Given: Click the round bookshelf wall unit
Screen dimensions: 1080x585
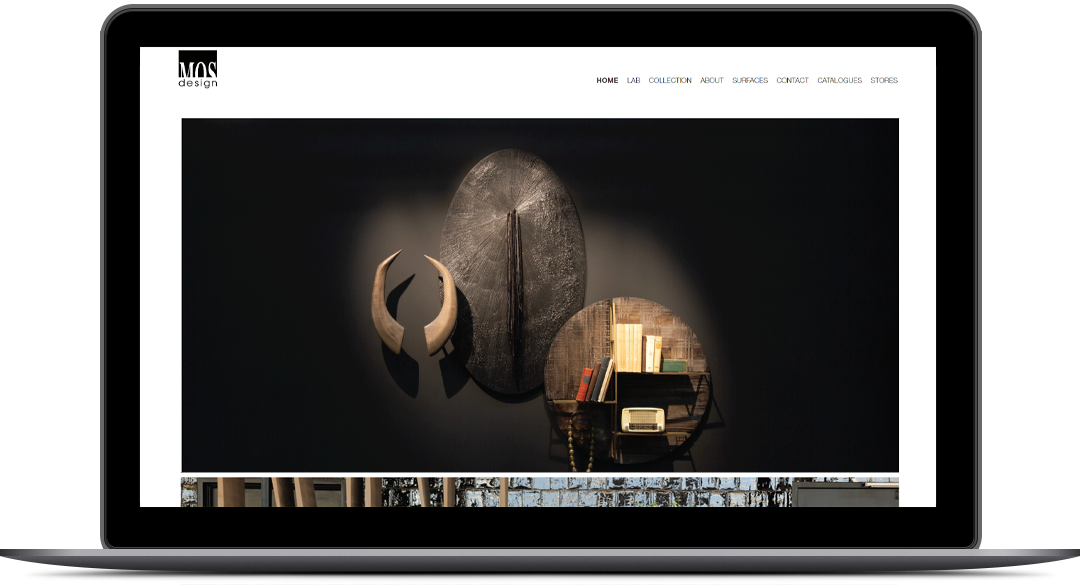Looking at the screenshot, I should 627,379.
